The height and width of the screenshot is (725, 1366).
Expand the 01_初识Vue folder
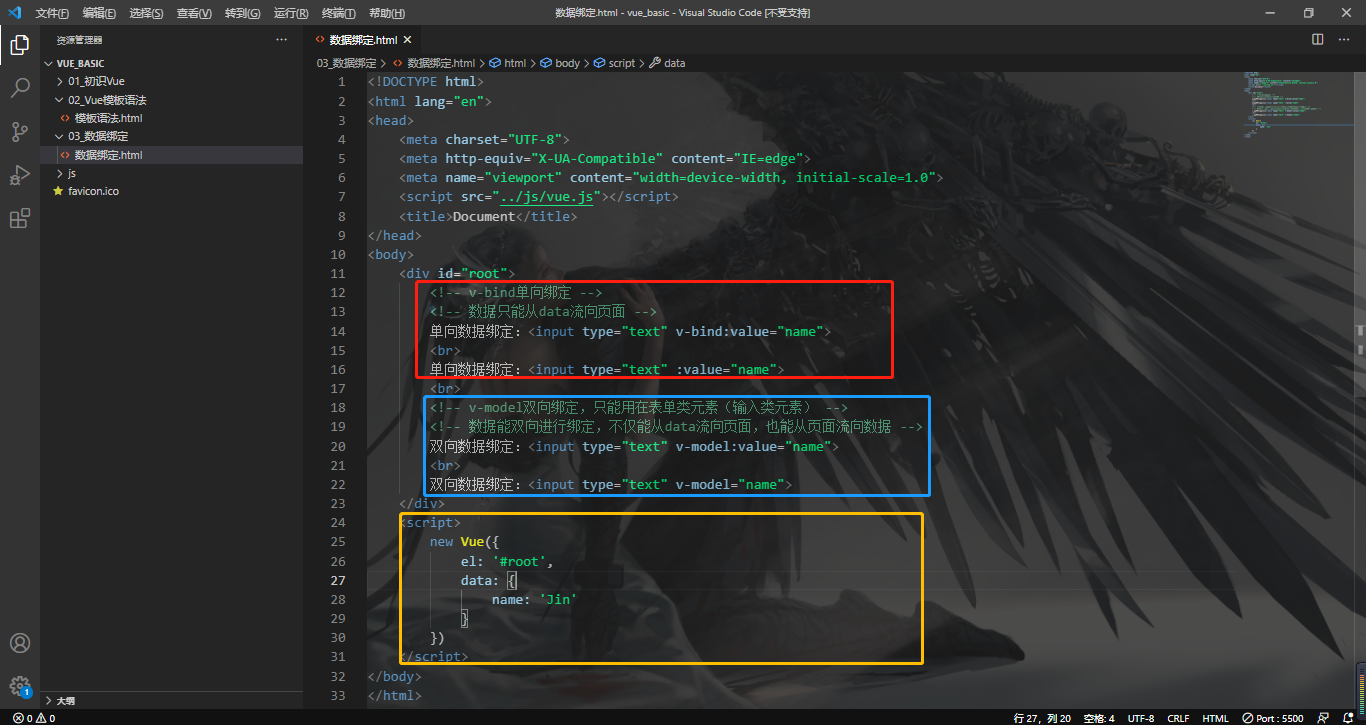(60, 81)
